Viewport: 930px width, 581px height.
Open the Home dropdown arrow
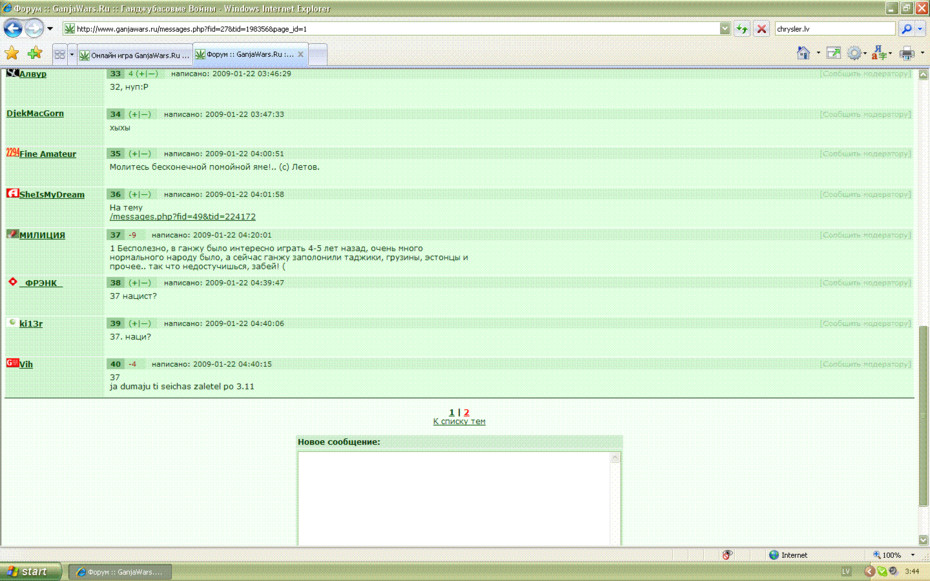point(818,53)
